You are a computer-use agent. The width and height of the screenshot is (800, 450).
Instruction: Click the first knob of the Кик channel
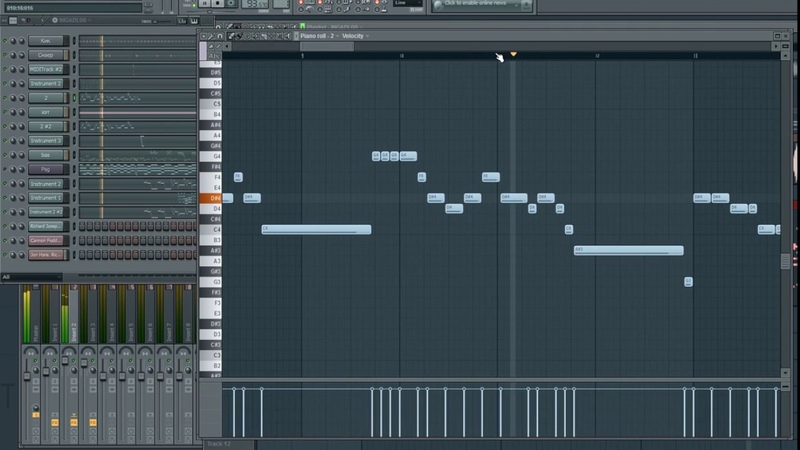coord(13,41)
